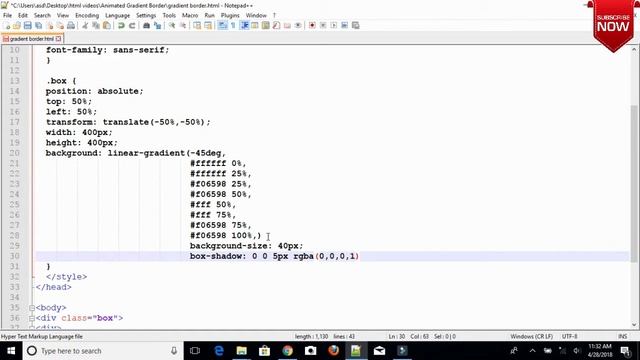Redo the edit via toolbar icon
Screen dimensions: 640x360
click(x=132, y=25)
